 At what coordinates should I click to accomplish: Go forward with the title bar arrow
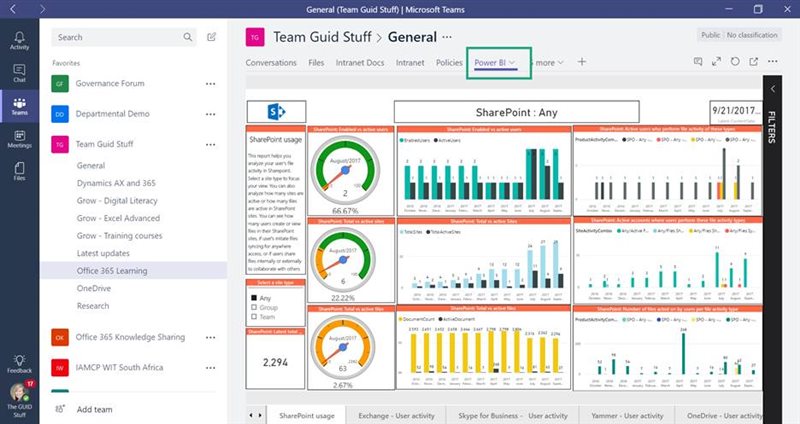pyautogui.click(x=42, y=9)
